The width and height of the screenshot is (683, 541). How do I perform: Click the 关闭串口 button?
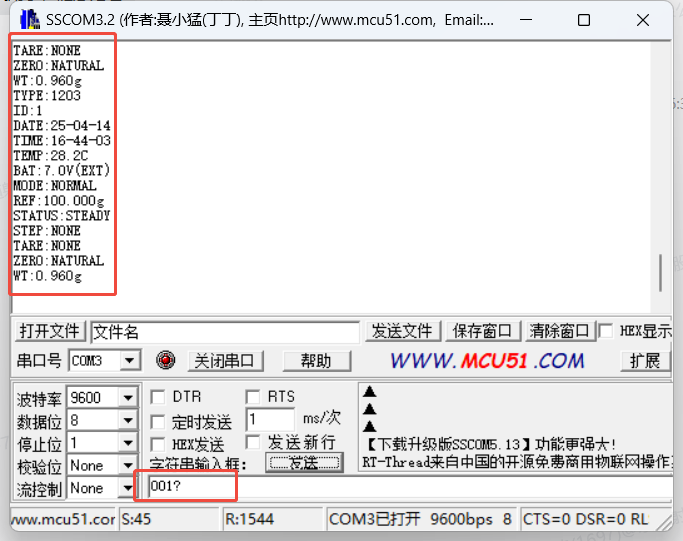[x=224, y=361]
